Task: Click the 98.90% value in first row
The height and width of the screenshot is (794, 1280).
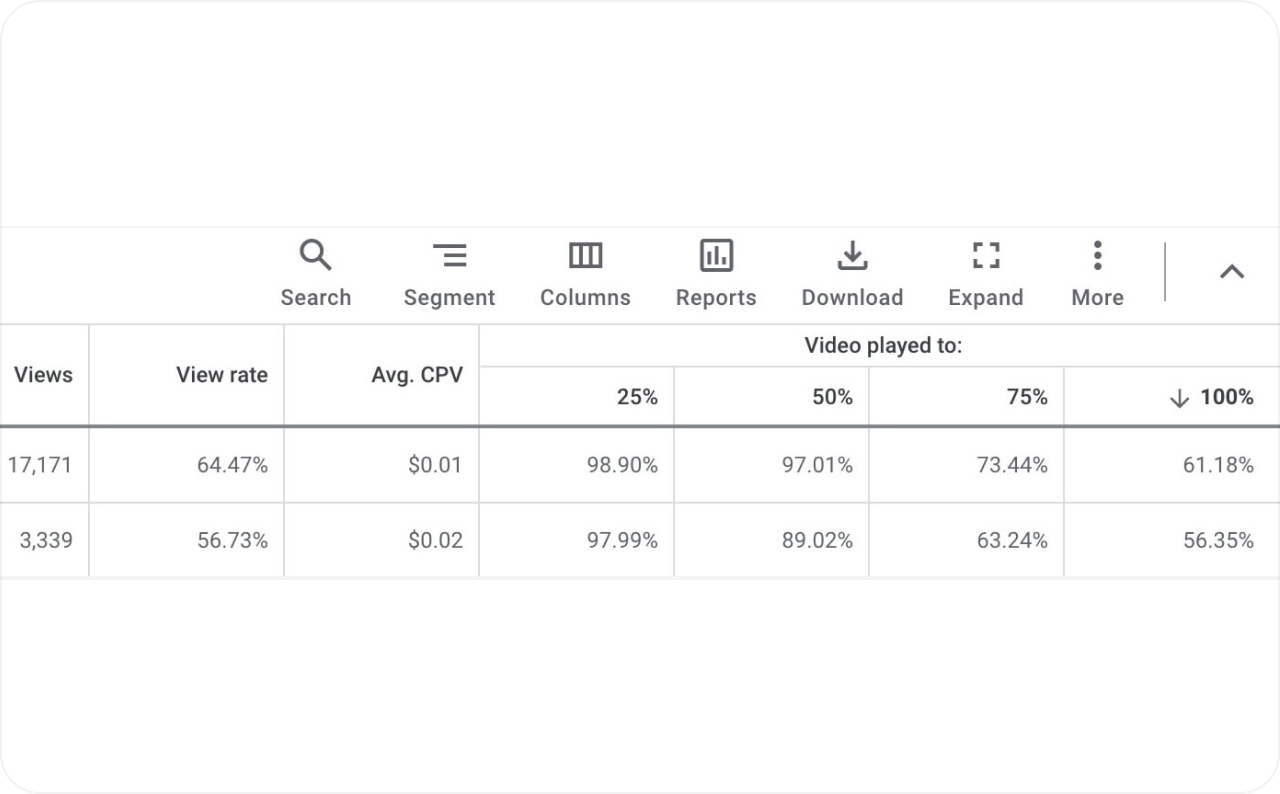Action: coord(621,465)
